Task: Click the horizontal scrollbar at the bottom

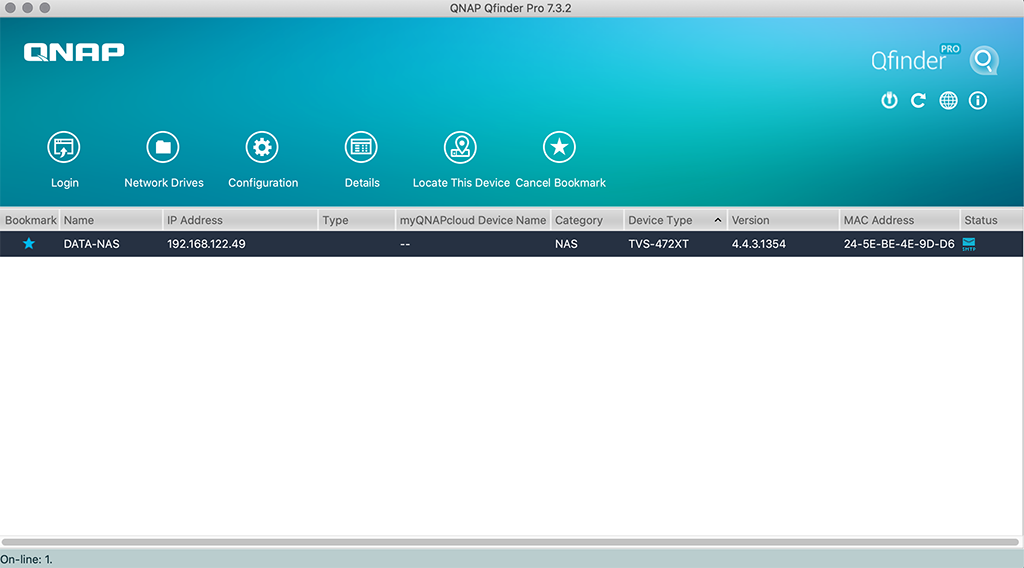Action: 510,542
